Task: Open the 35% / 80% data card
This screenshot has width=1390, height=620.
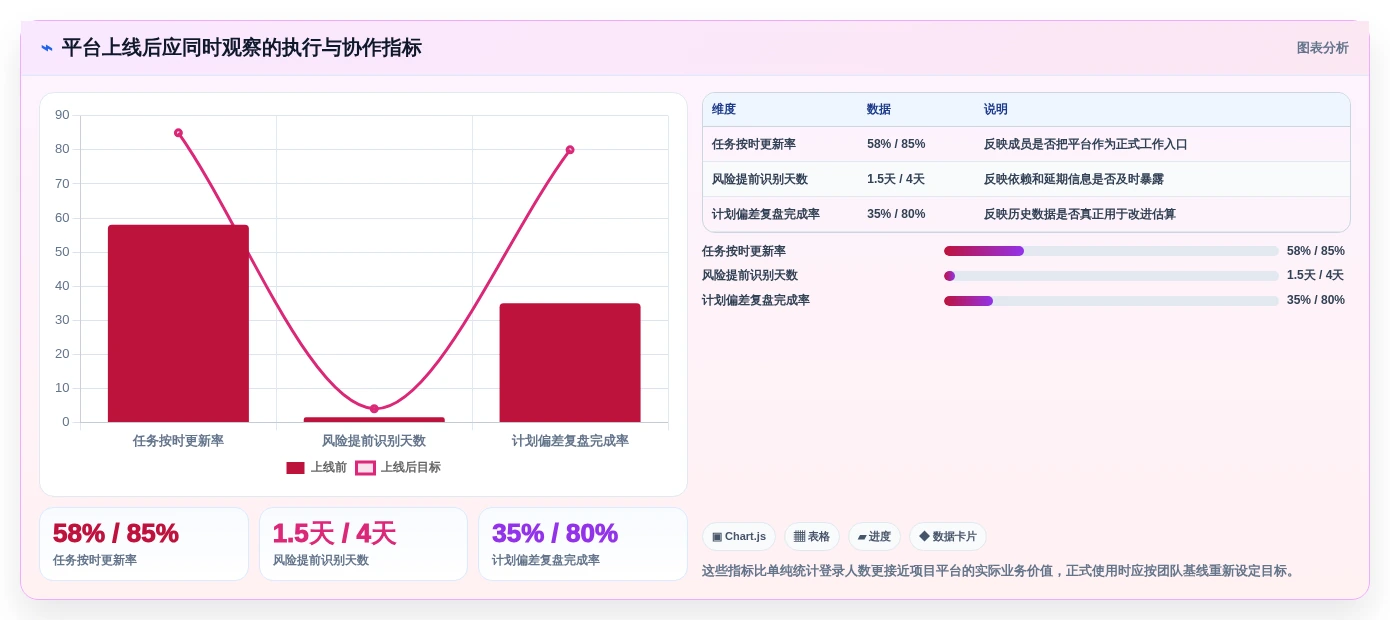Action: pyautogui.click(x=583, y=544)
